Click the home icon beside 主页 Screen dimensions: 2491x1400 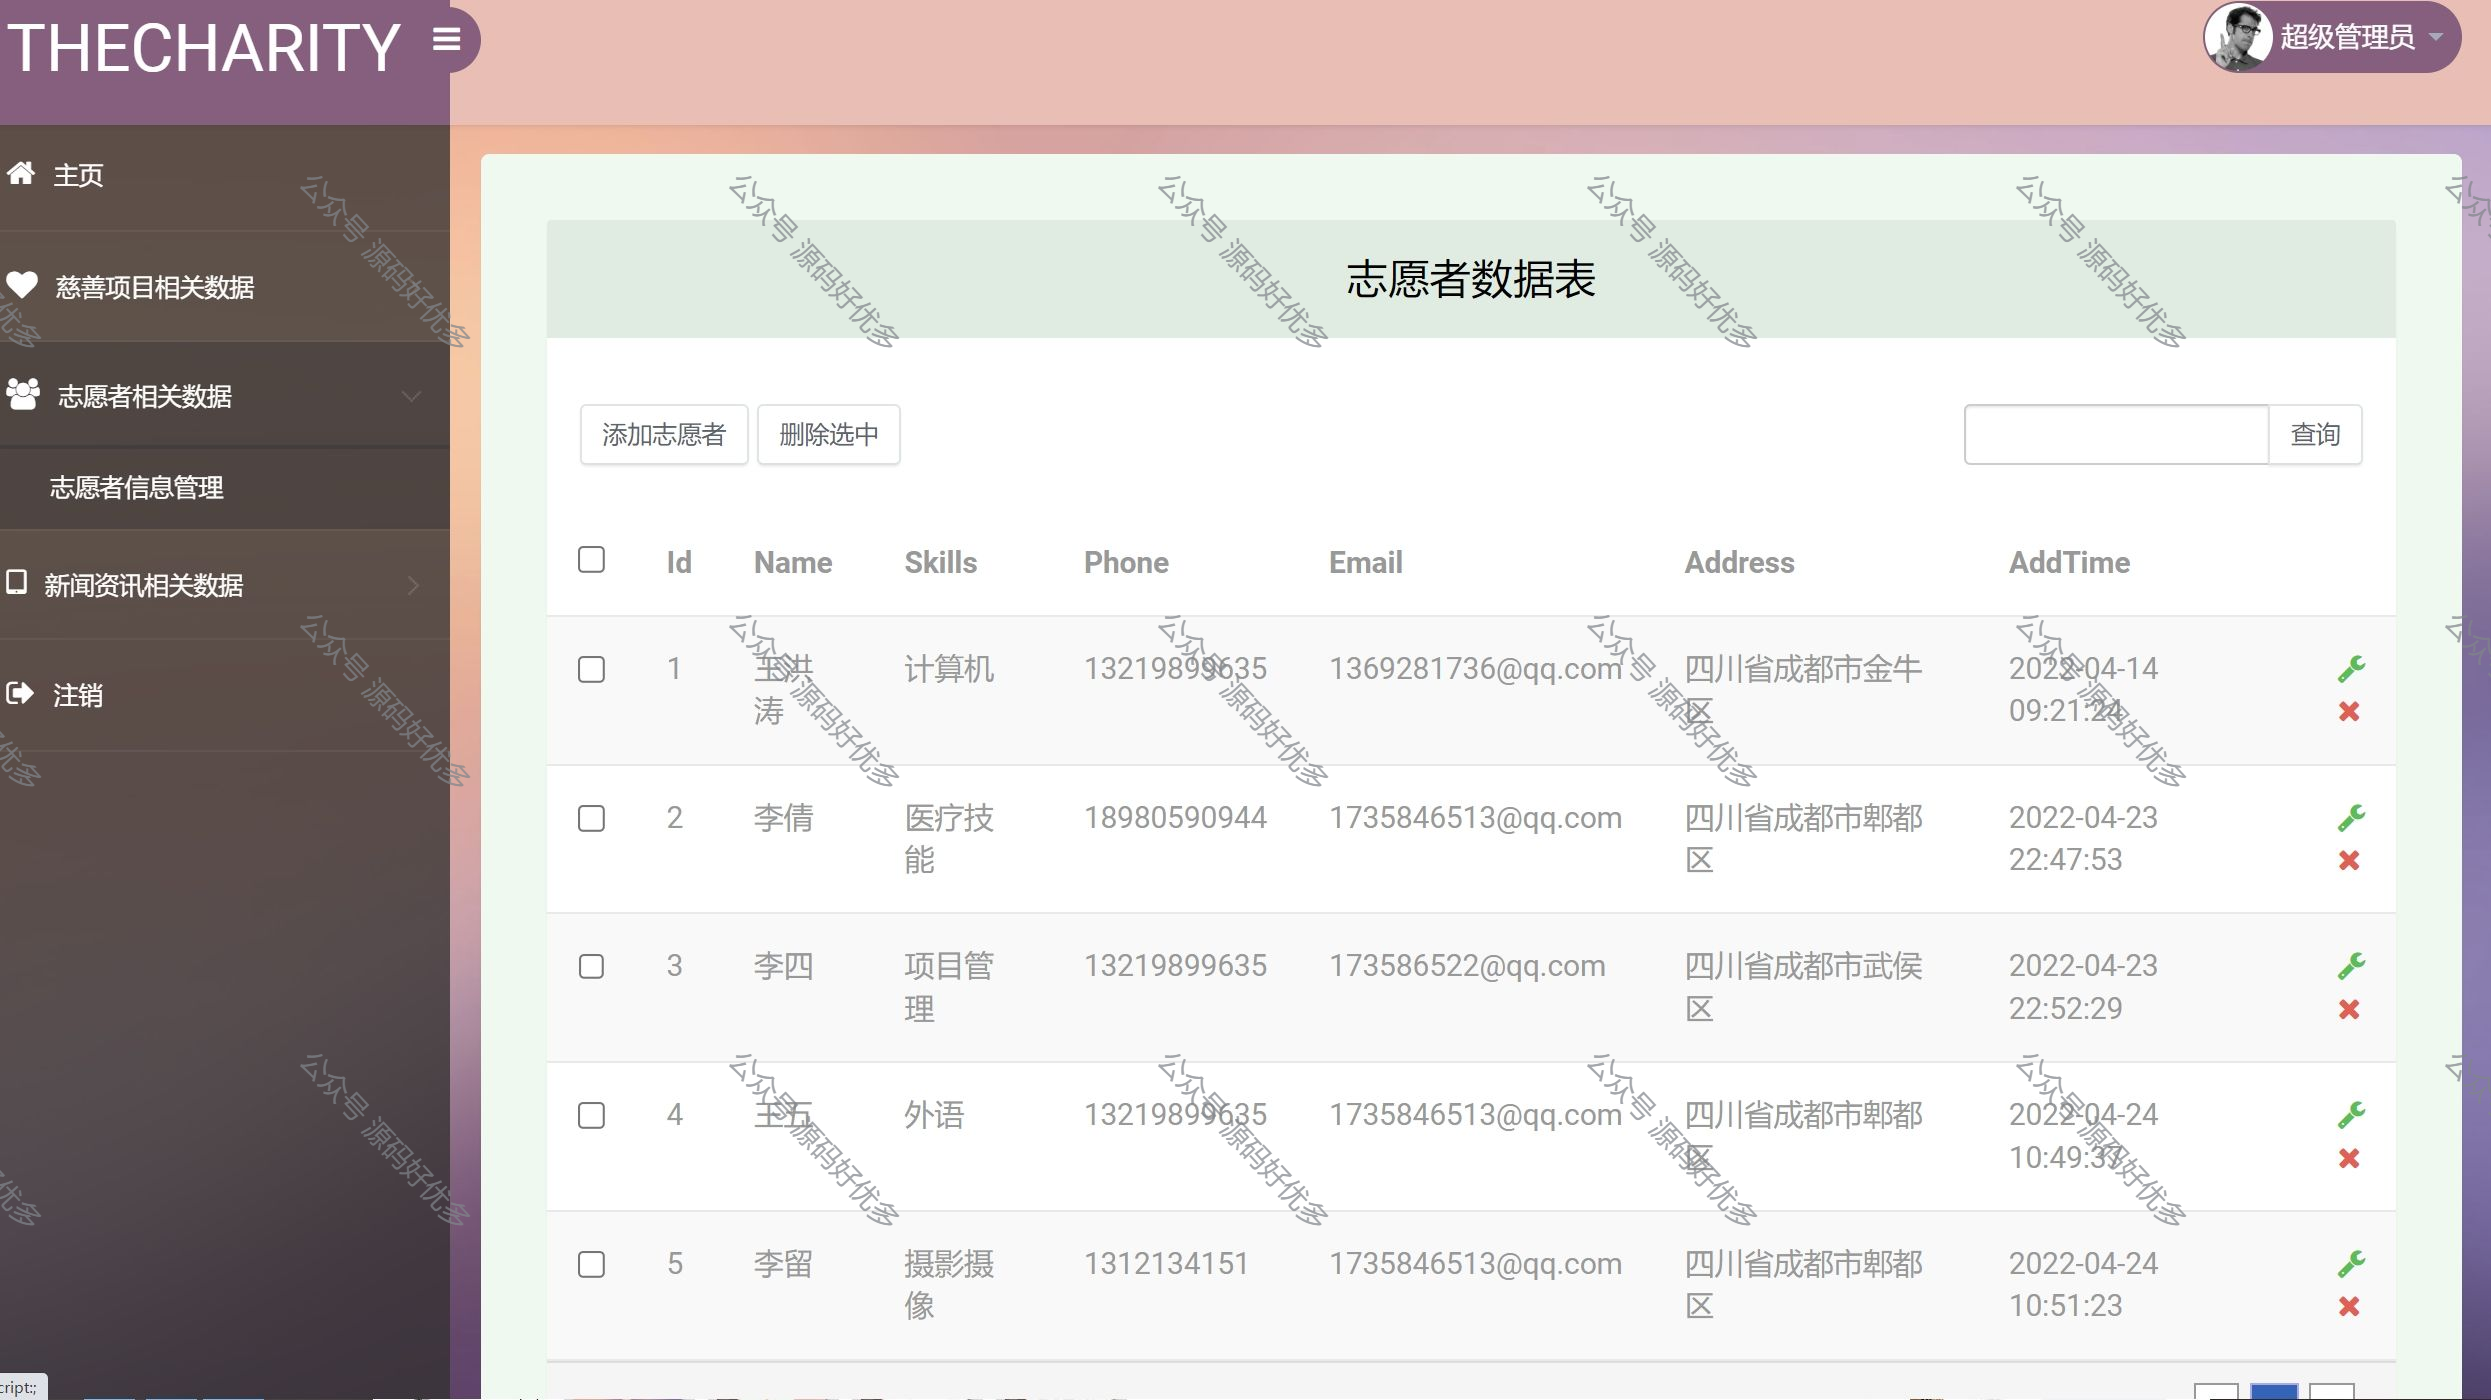21,173
